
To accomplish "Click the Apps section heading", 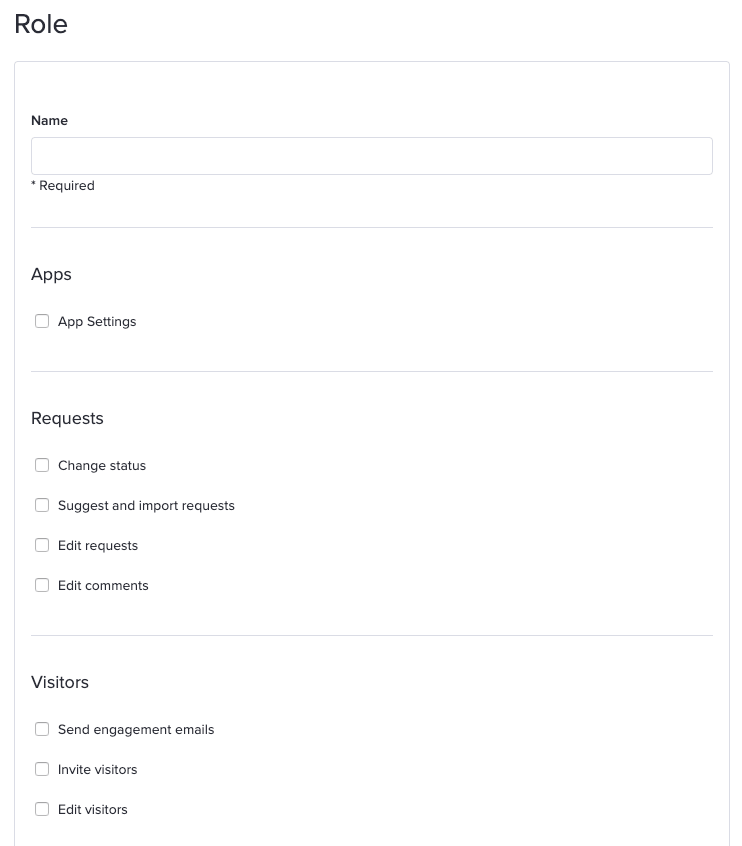I will click(x=51, y=274).
